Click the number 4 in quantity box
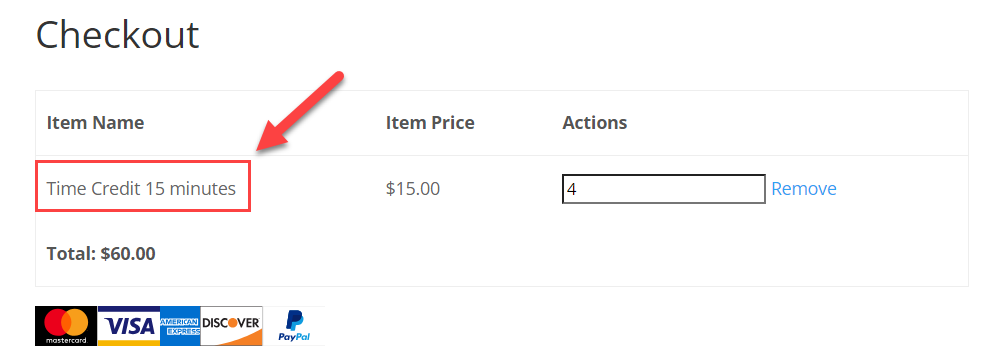The width and height of the screenshot is (1000, 360). click(571, 190)
